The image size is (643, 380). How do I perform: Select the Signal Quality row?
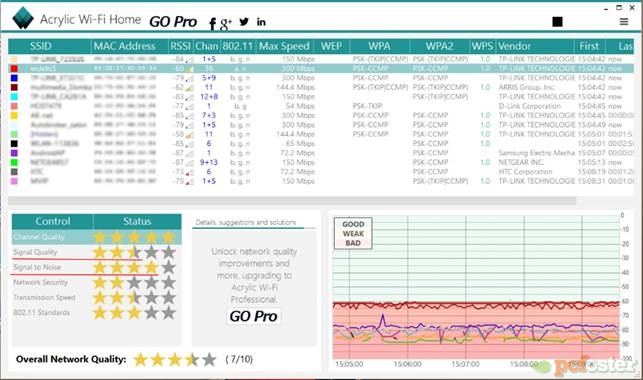[96, 252]
